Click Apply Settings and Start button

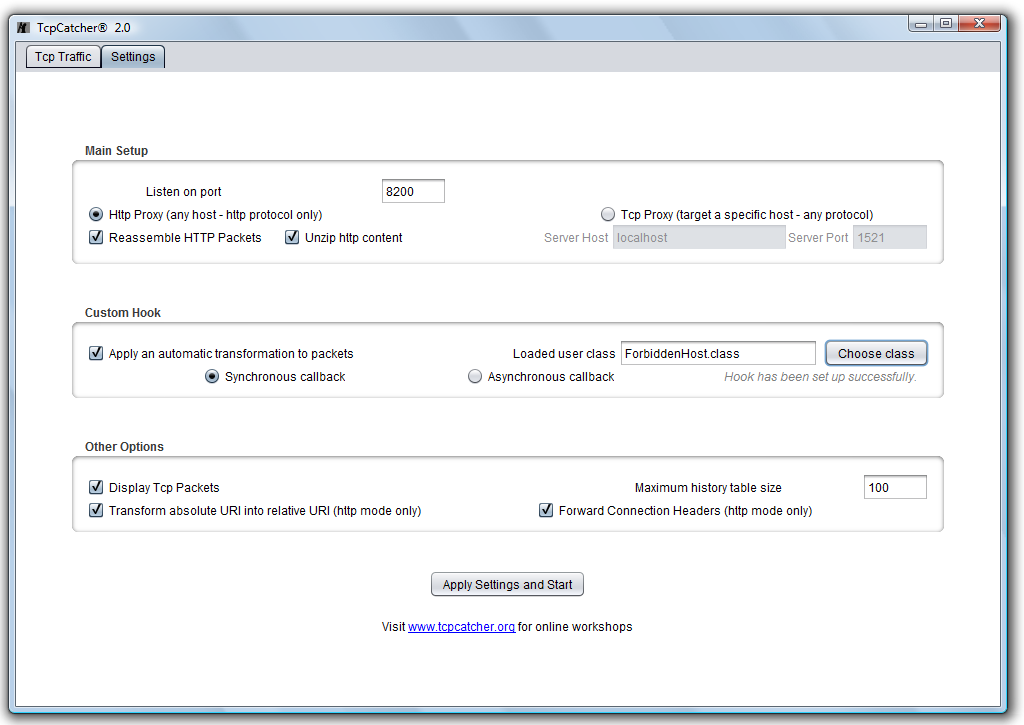point(507,585)
